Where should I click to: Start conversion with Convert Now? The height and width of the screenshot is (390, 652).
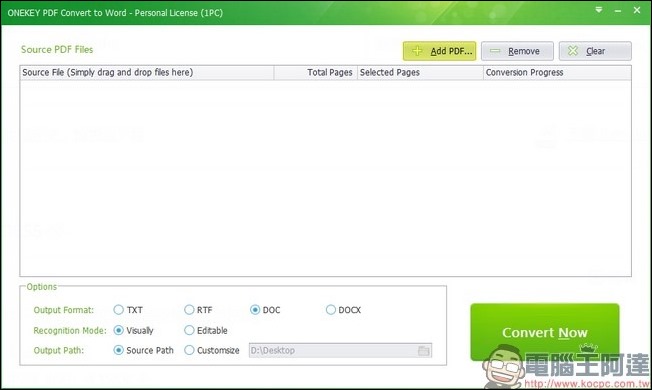tap(544, 332)
